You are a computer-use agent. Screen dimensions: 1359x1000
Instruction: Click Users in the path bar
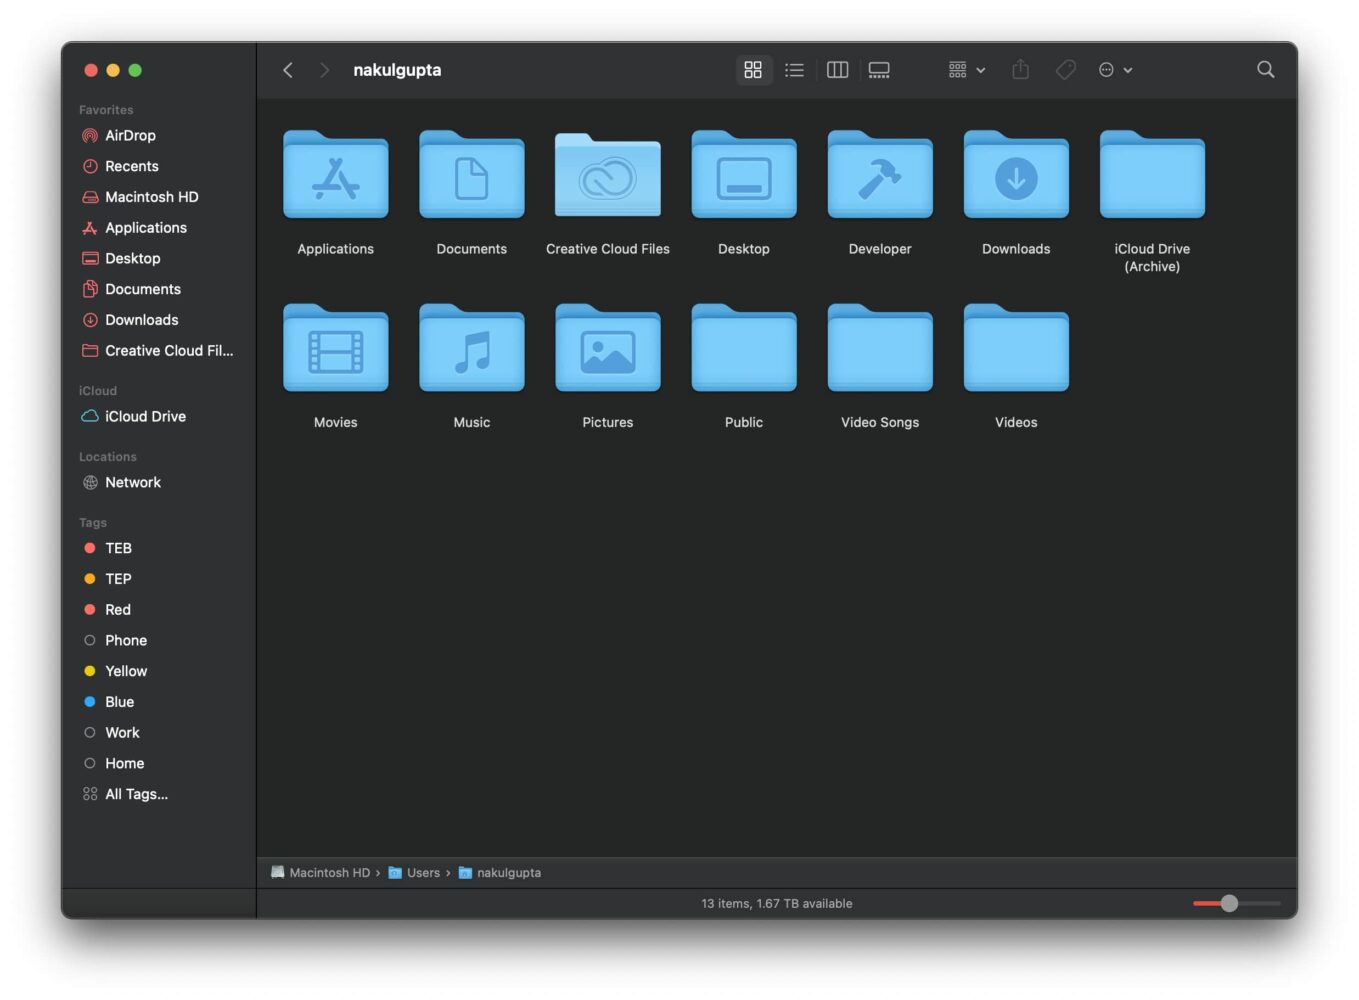pos(423,873)
